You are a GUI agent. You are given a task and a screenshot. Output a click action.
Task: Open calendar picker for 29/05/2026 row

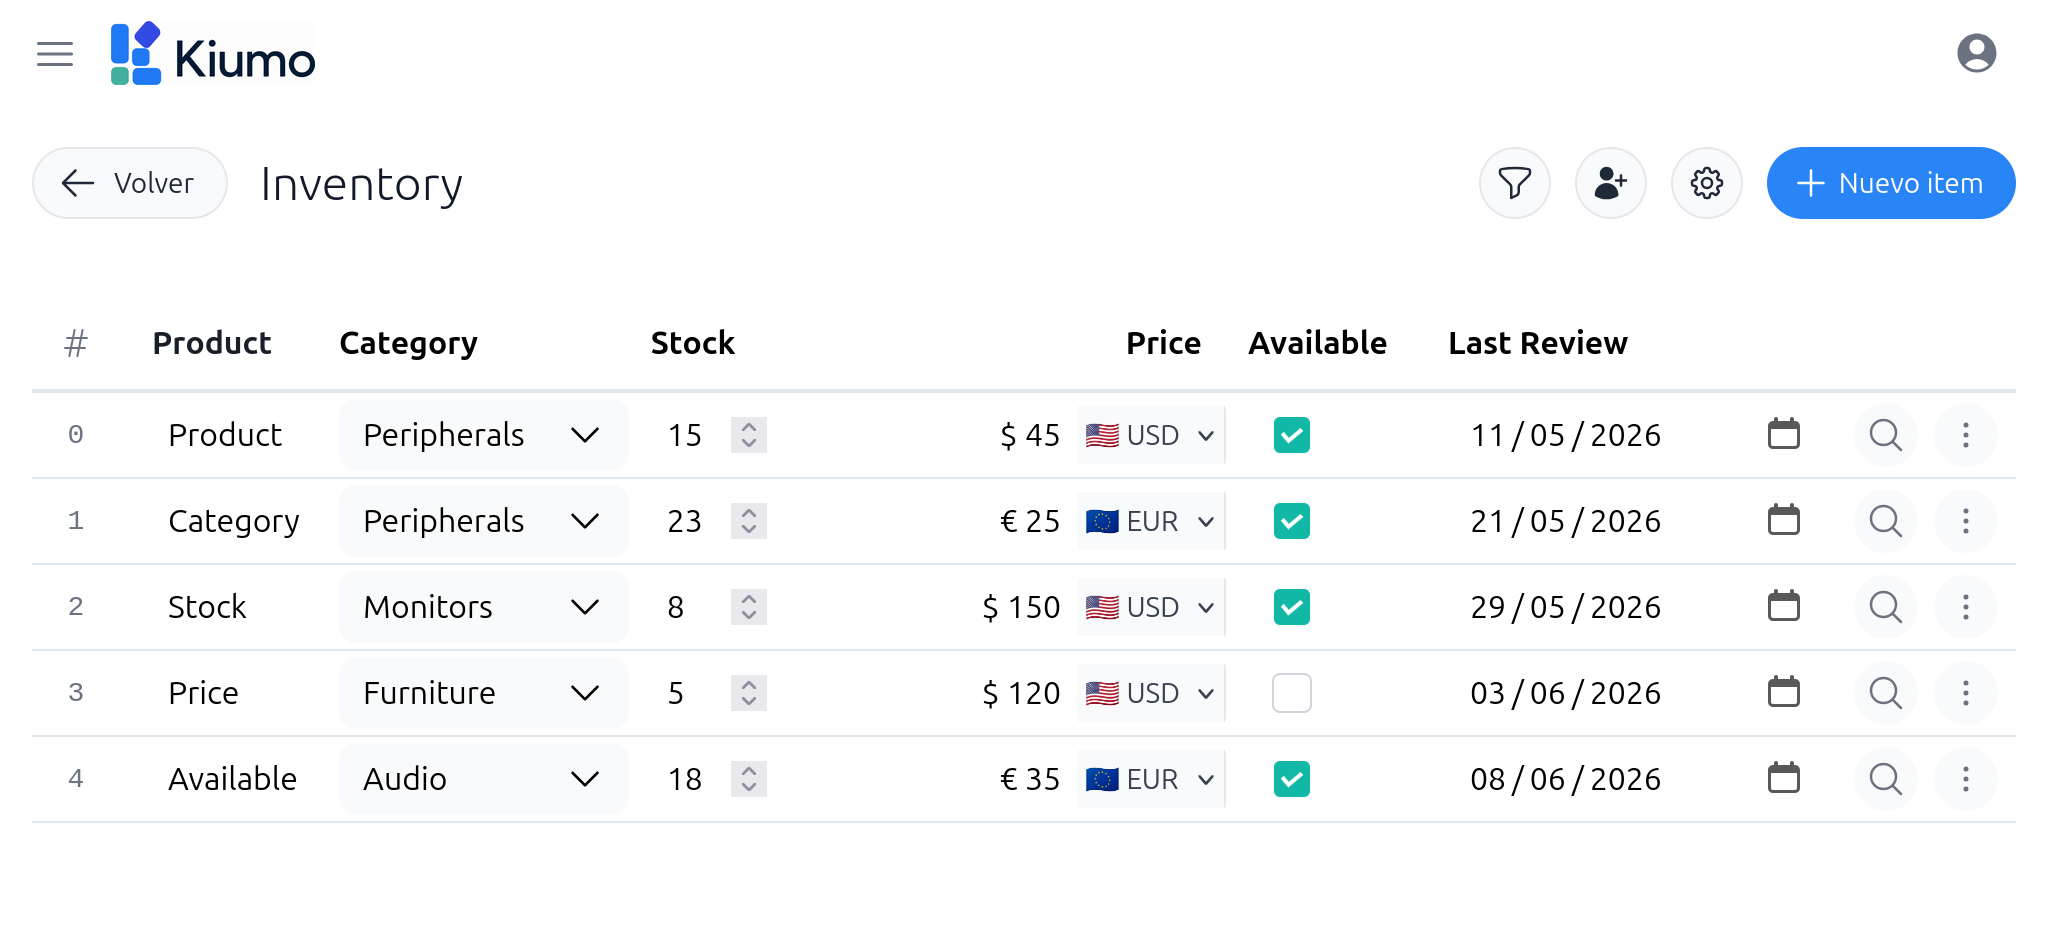coord(1783,606)
